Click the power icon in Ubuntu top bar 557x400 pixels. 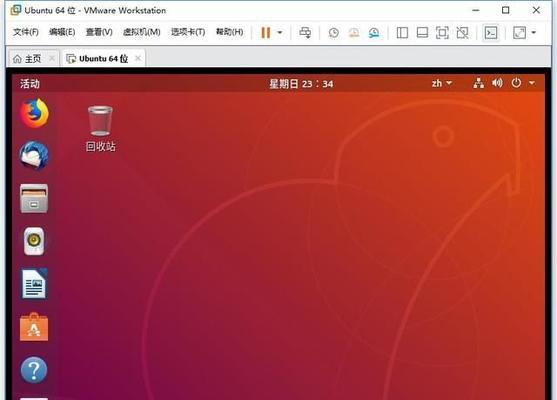[516, 83]
